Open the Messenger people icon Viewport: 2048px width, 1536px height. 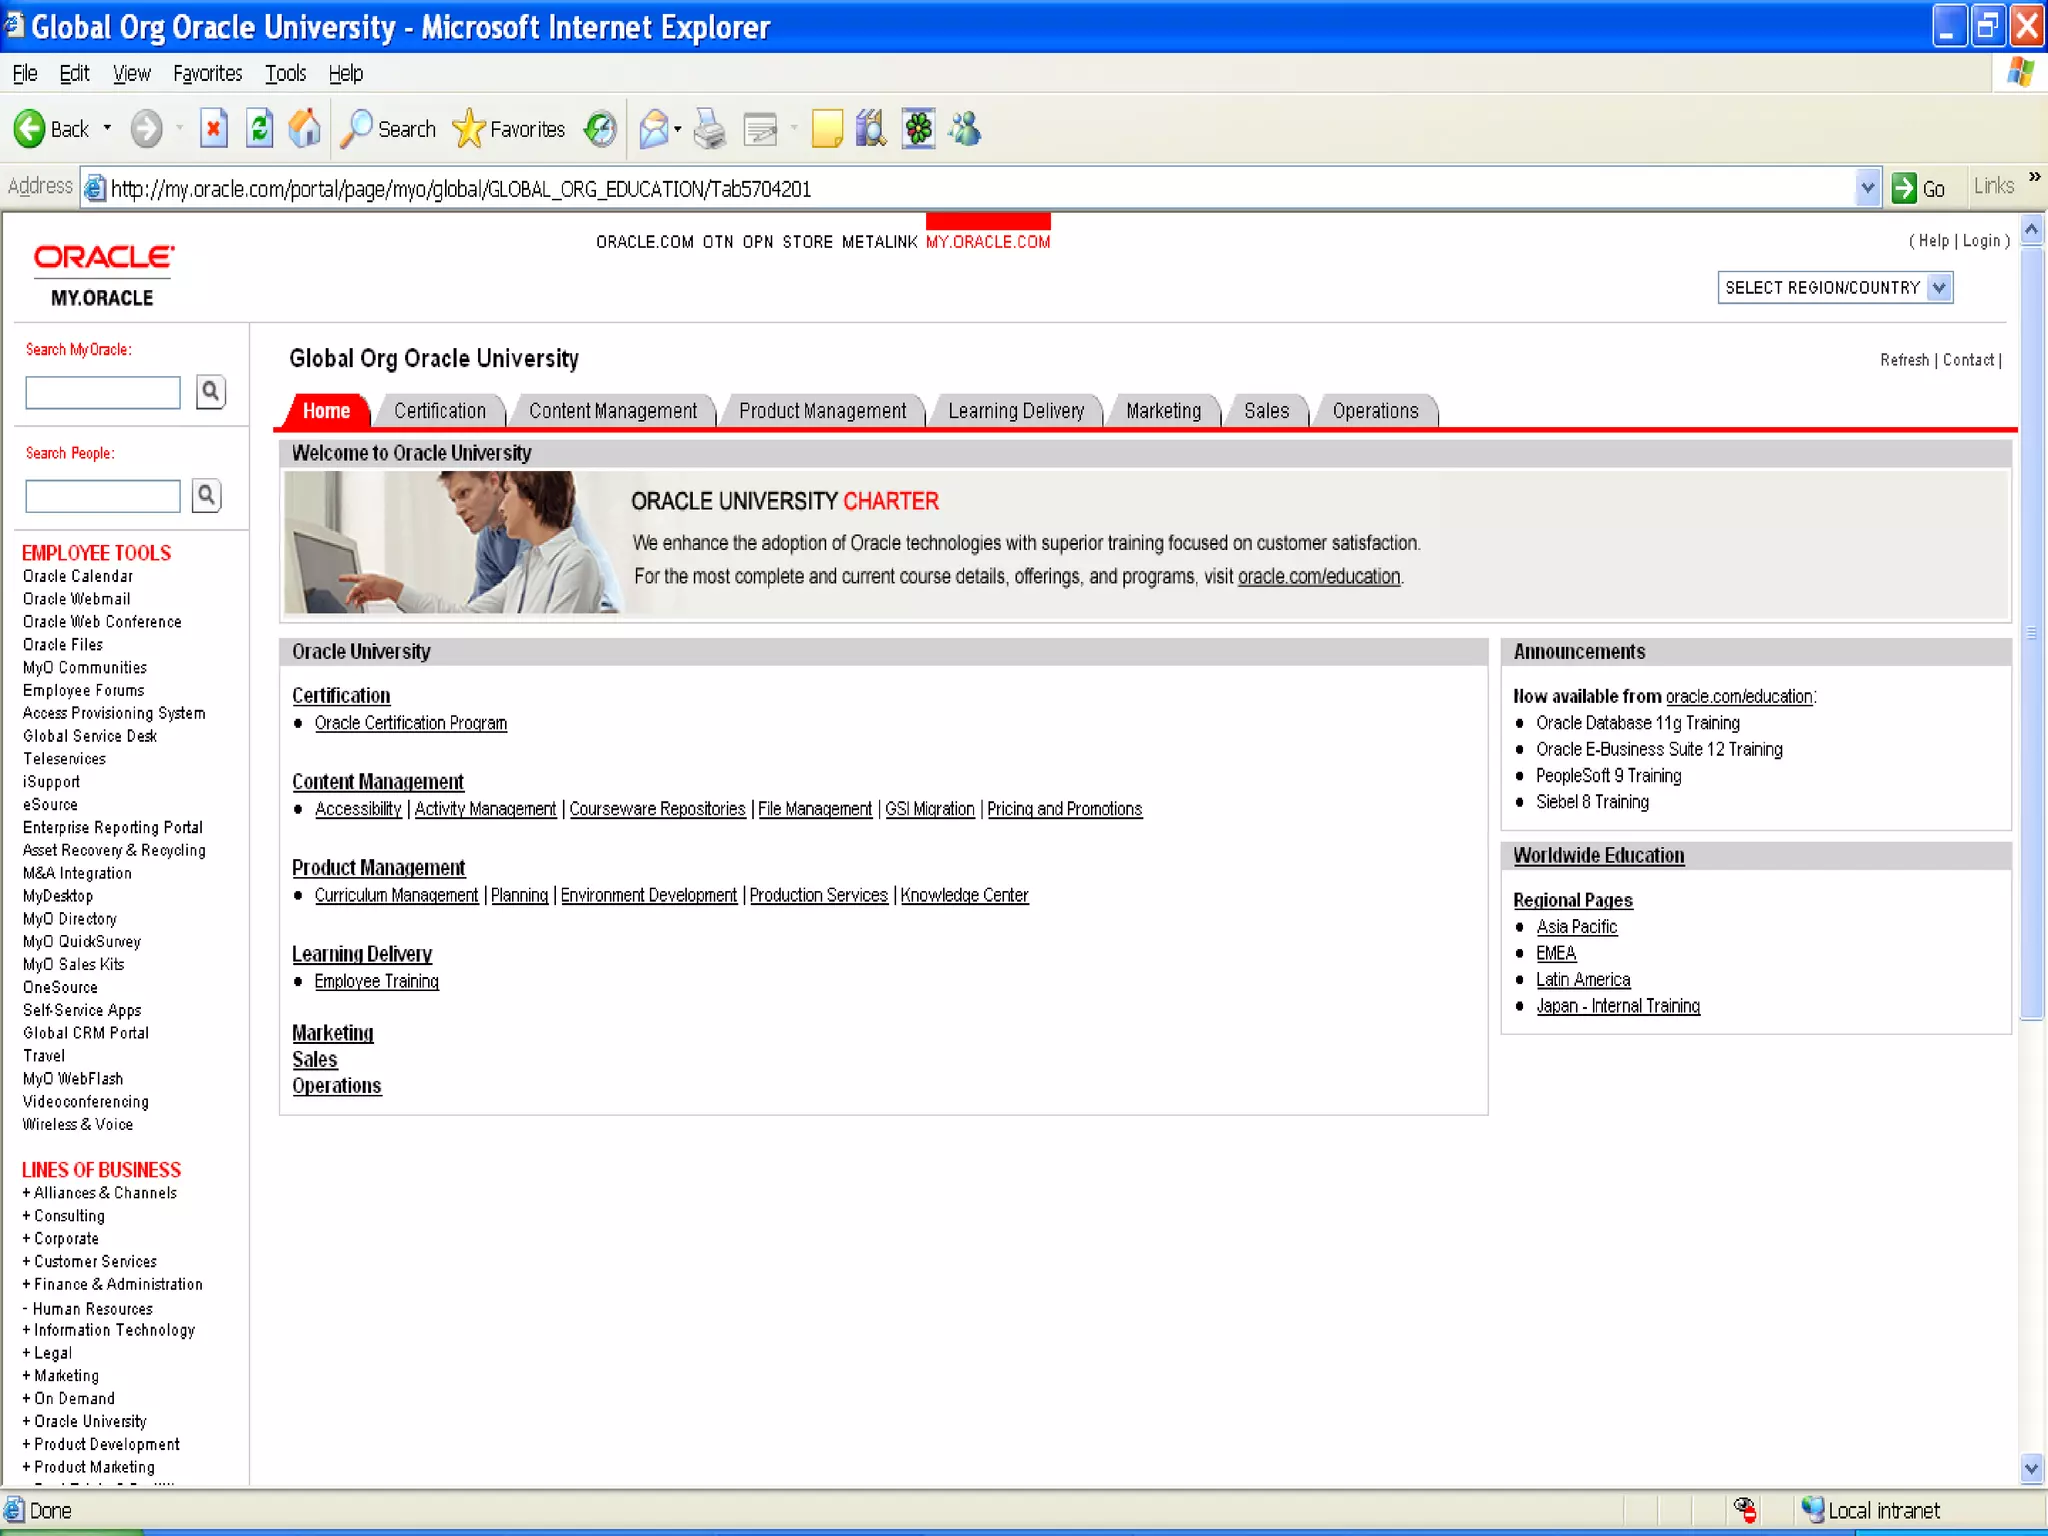coord(965,129)
